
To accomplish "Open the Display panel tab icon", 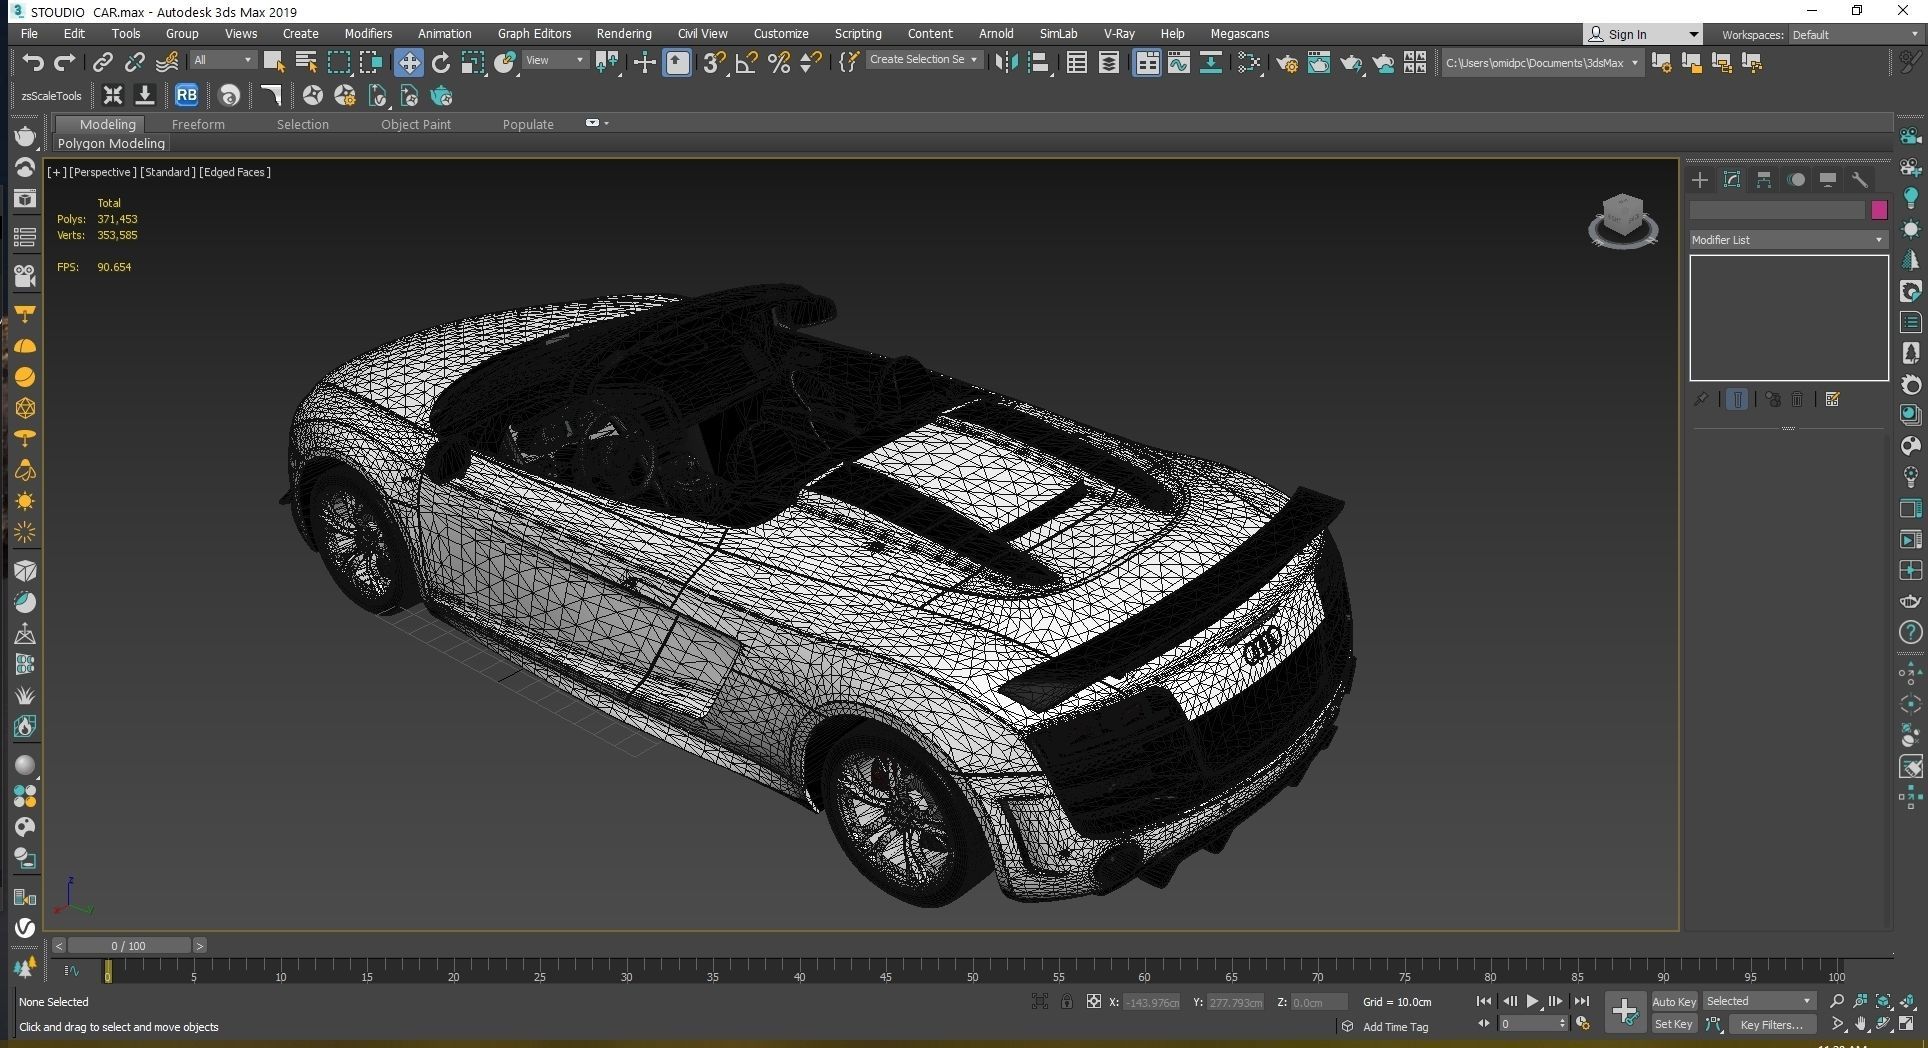I will click(1828, 180).
